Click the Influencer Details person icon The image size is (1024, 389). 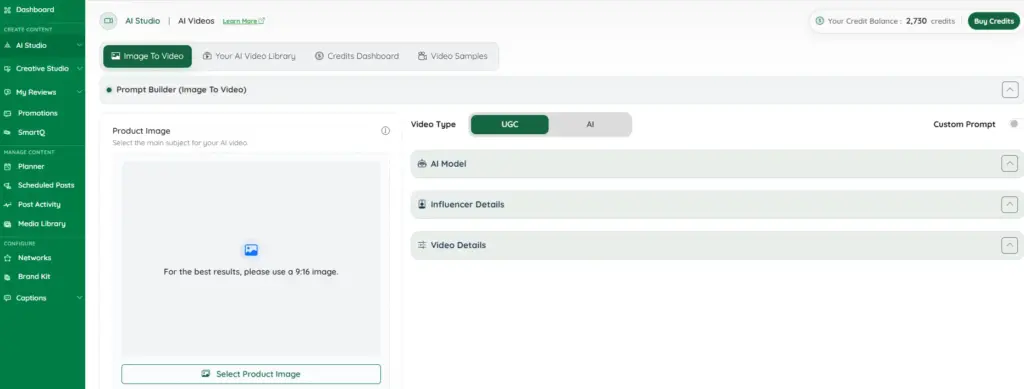(422, 204)
